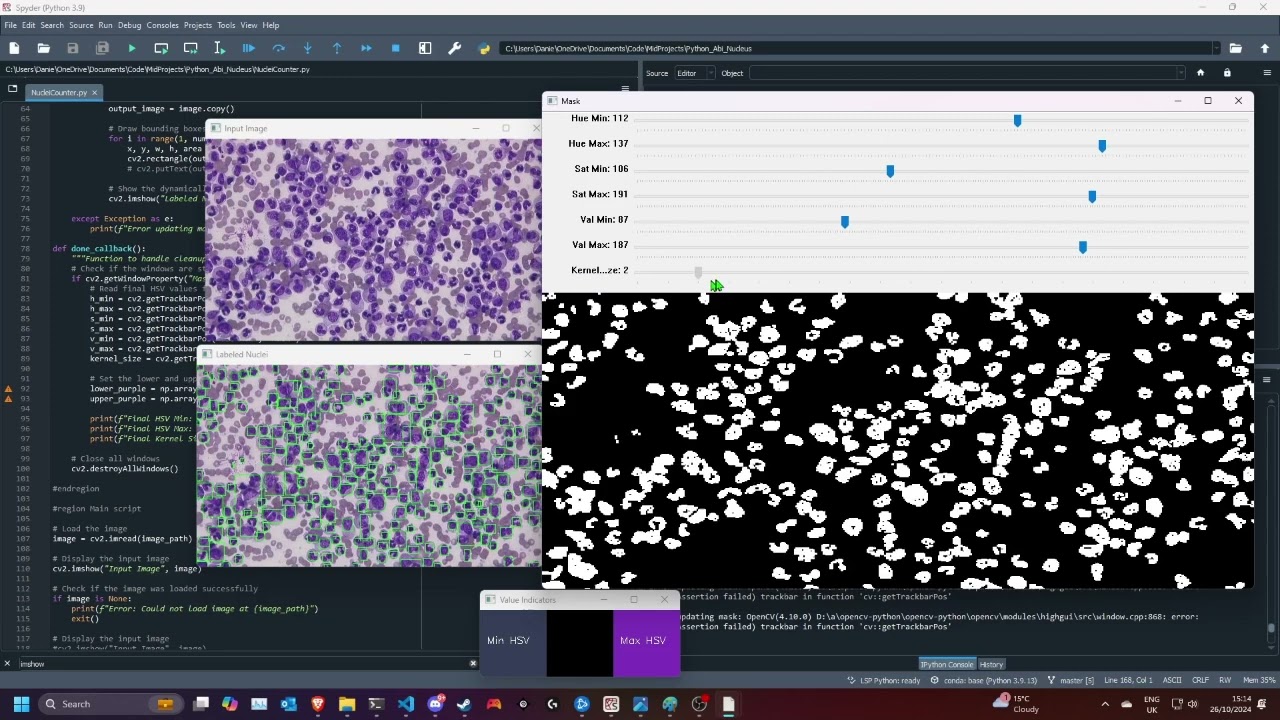The image size is (1280, 720).
Task: Run the file with the green play button
Action: (x=132, y=48)
